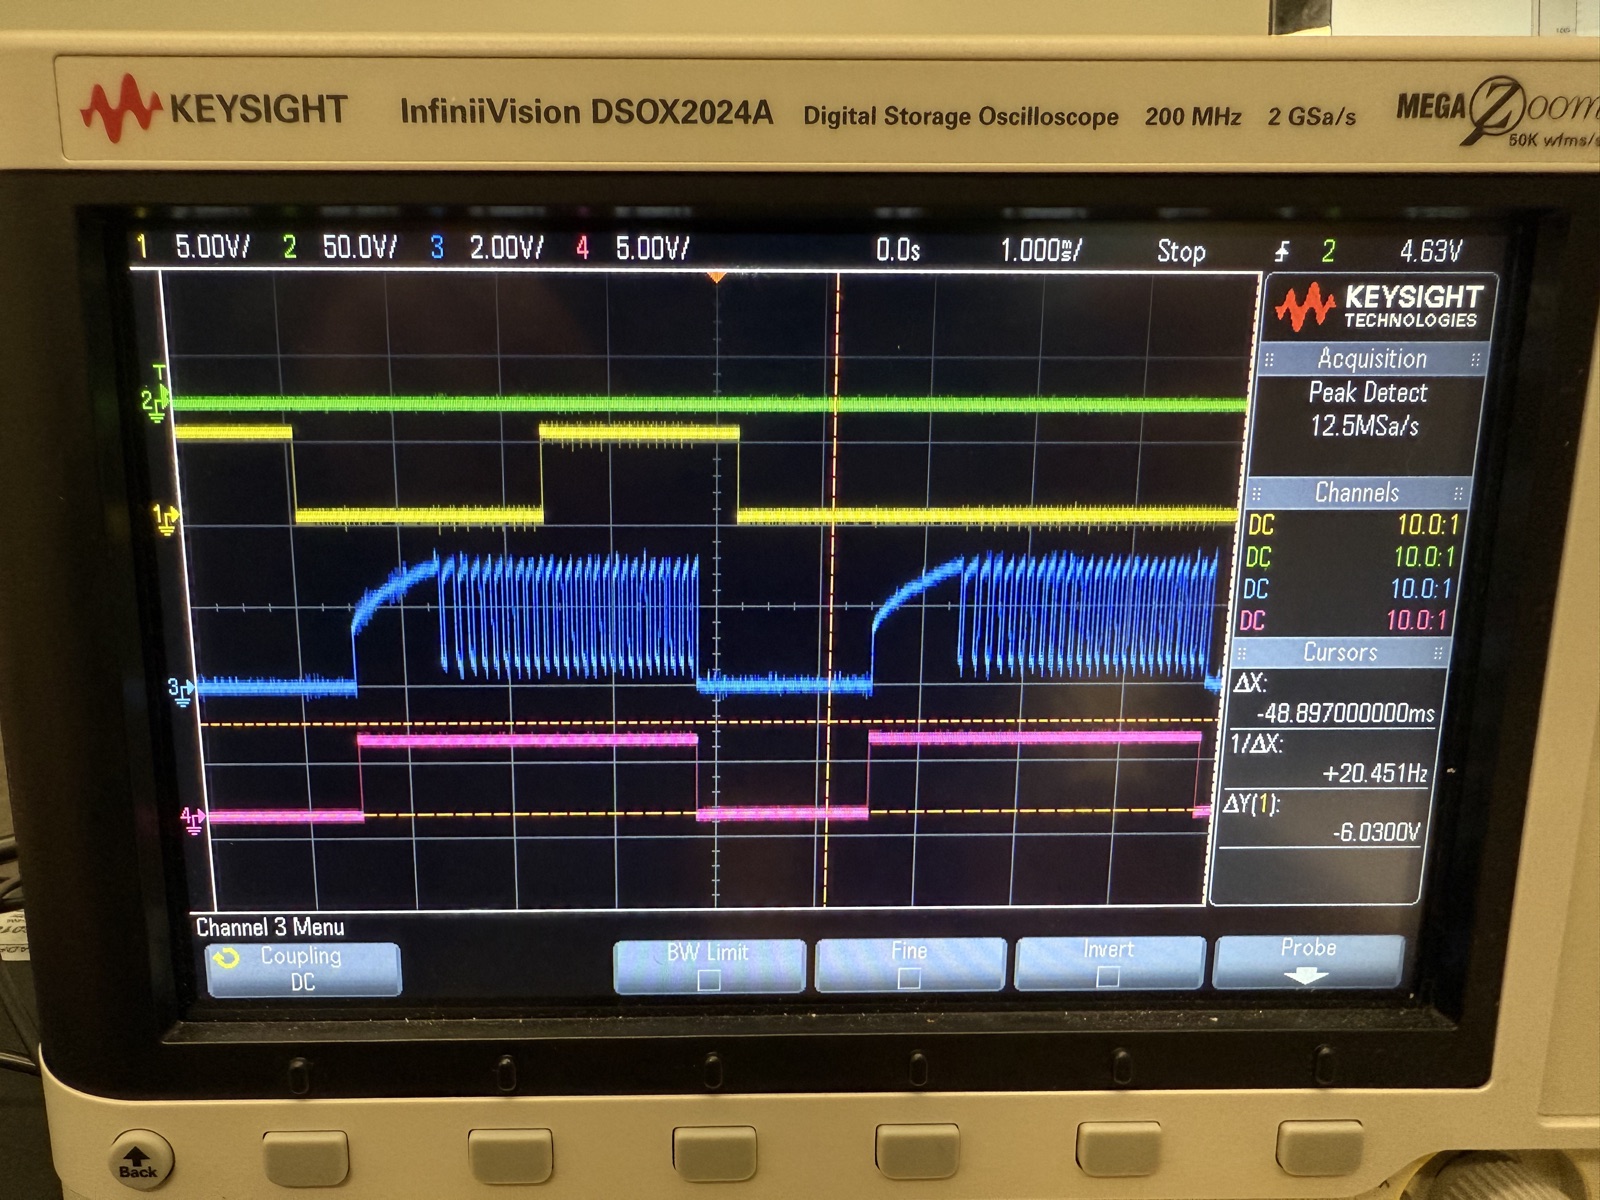Screen dimensions: 1600x1200
Task: Click the first softkey hardware button below screen
Action: click(x=305, y=1157)
